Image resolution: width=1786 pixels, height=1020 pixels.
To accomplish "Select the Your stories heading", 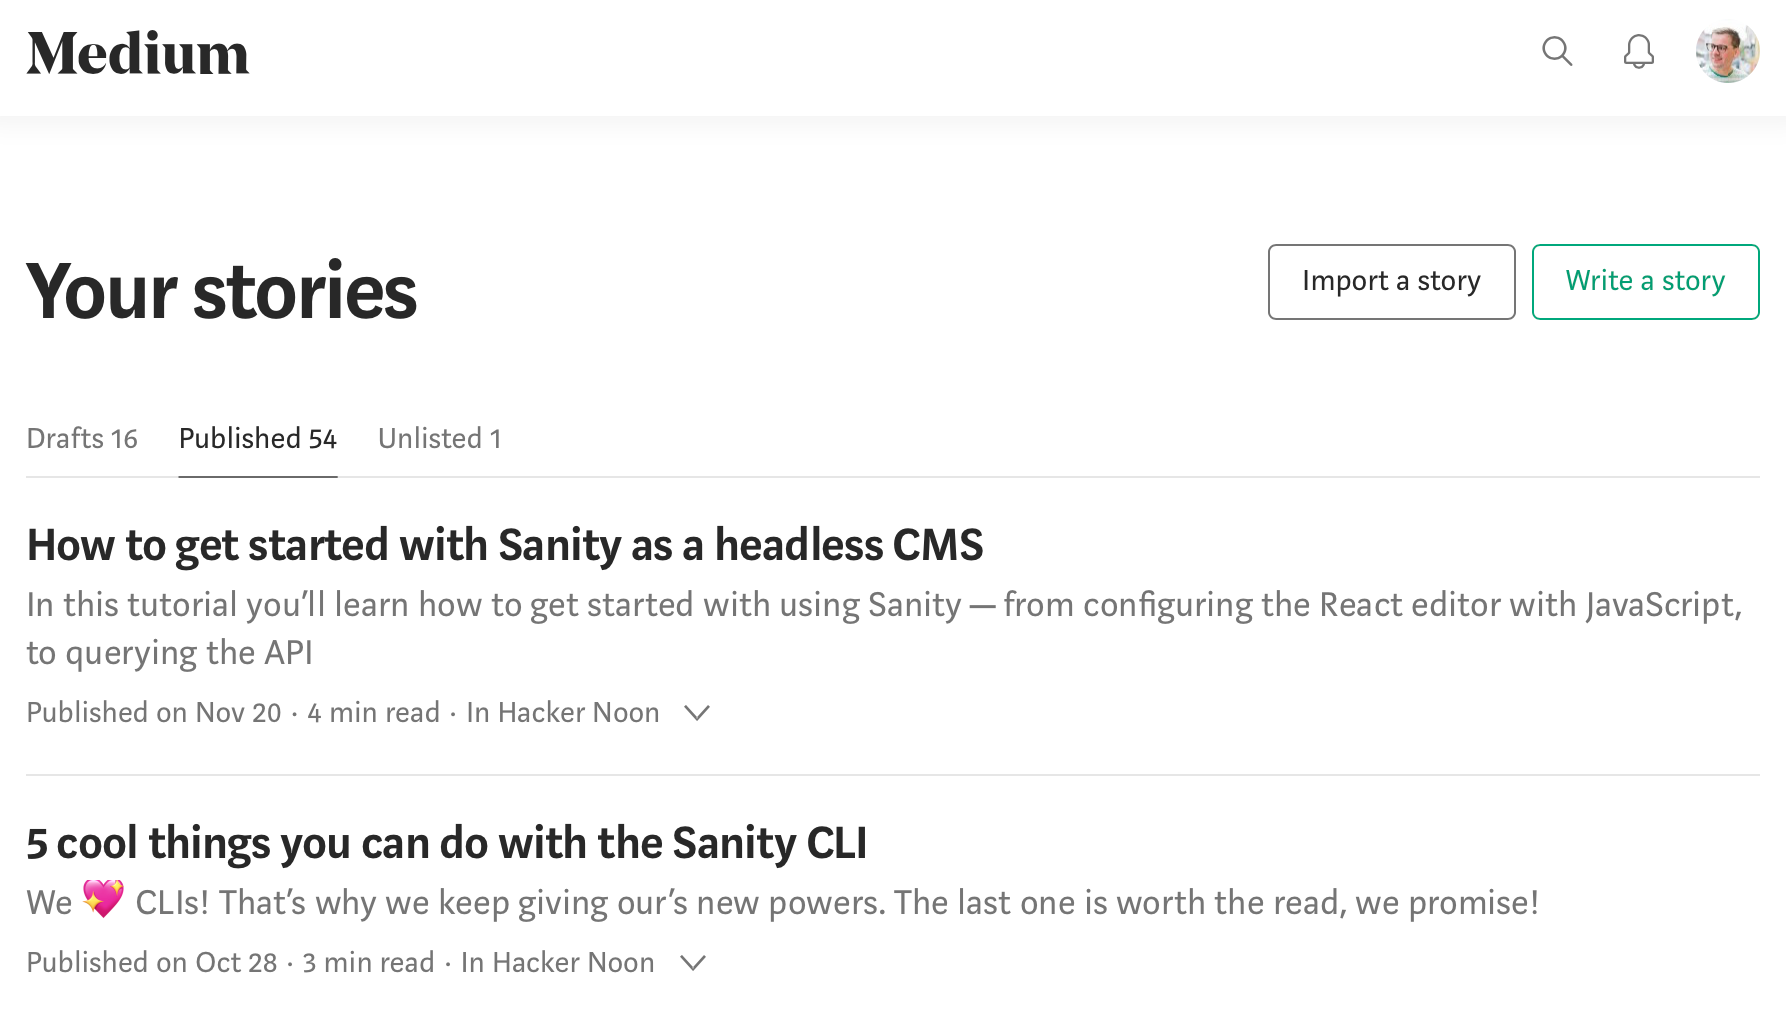I will 221,292.
